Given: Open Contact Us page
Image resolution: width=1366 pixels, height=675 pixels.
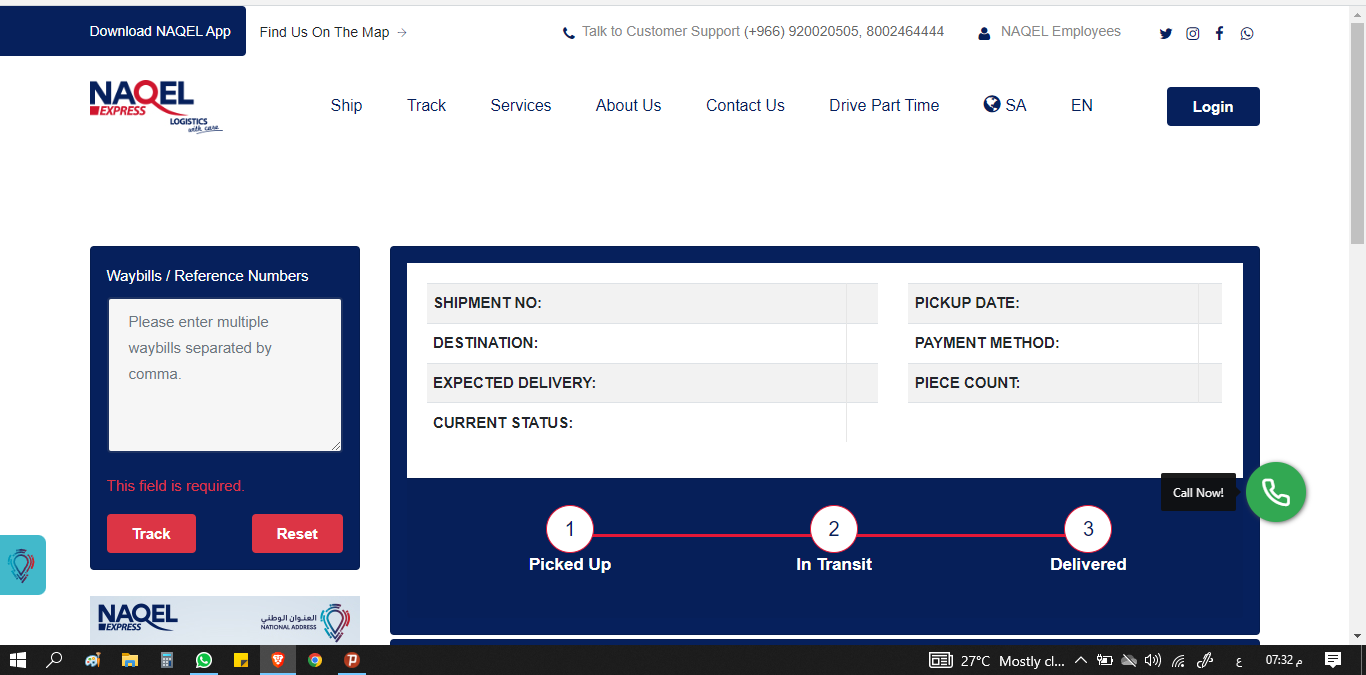Looking at the screenshot, I should 745,105.
